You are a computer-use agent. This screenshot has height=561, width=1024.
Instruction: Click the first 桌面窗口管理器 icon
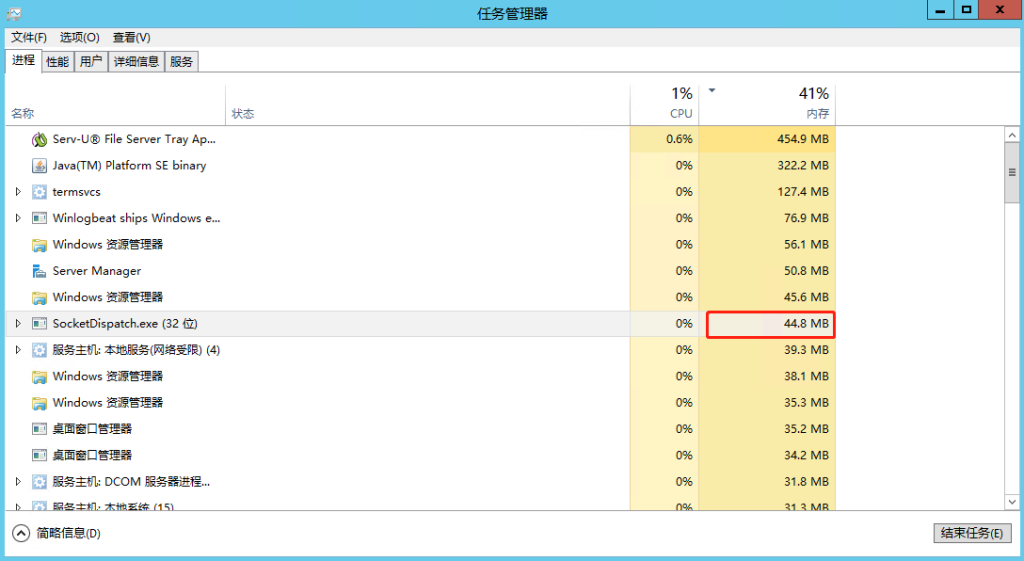[x=40, y=429]
